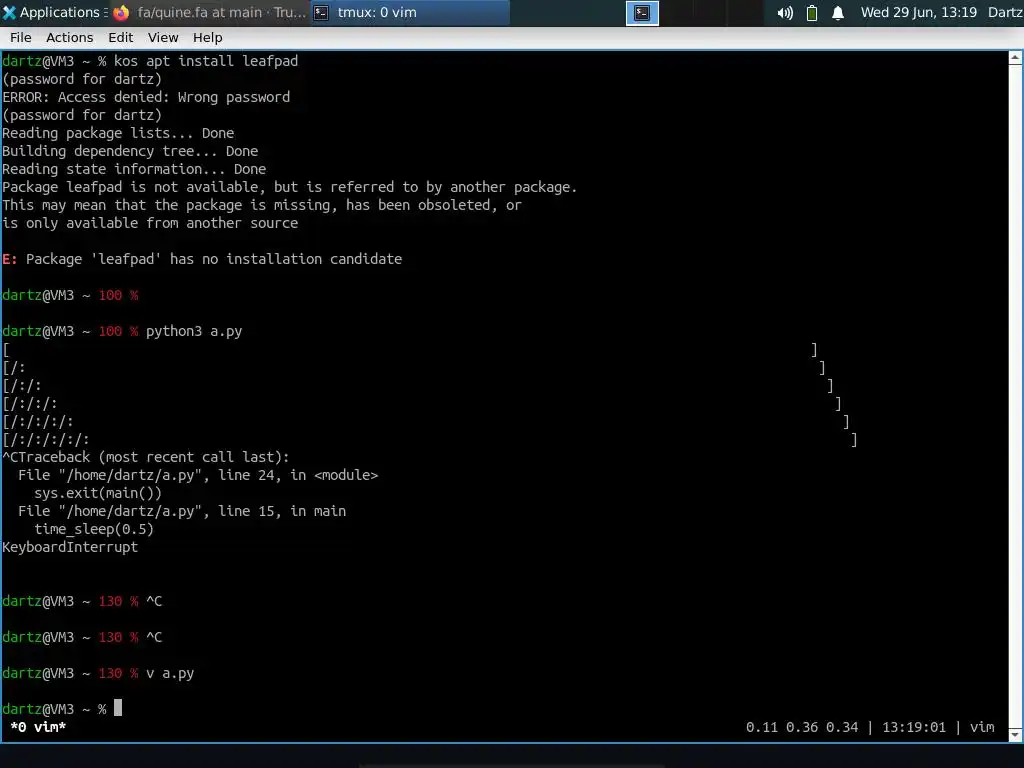The image size is (1024, 768).
Task: Open the Dartz user menu in the panel
Action: [x=1005, y=12]
